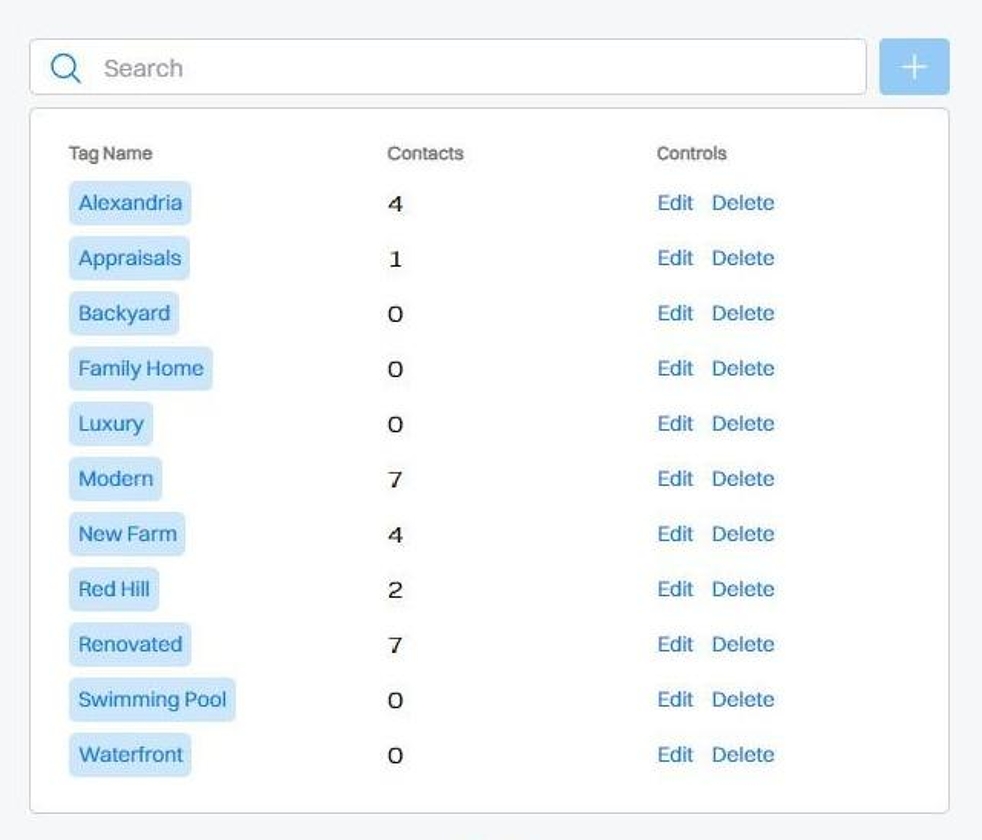The height and width of the screenshot is (840, 982).
Task: Click the magnifying glass search icon
Action: click(65, 68)
